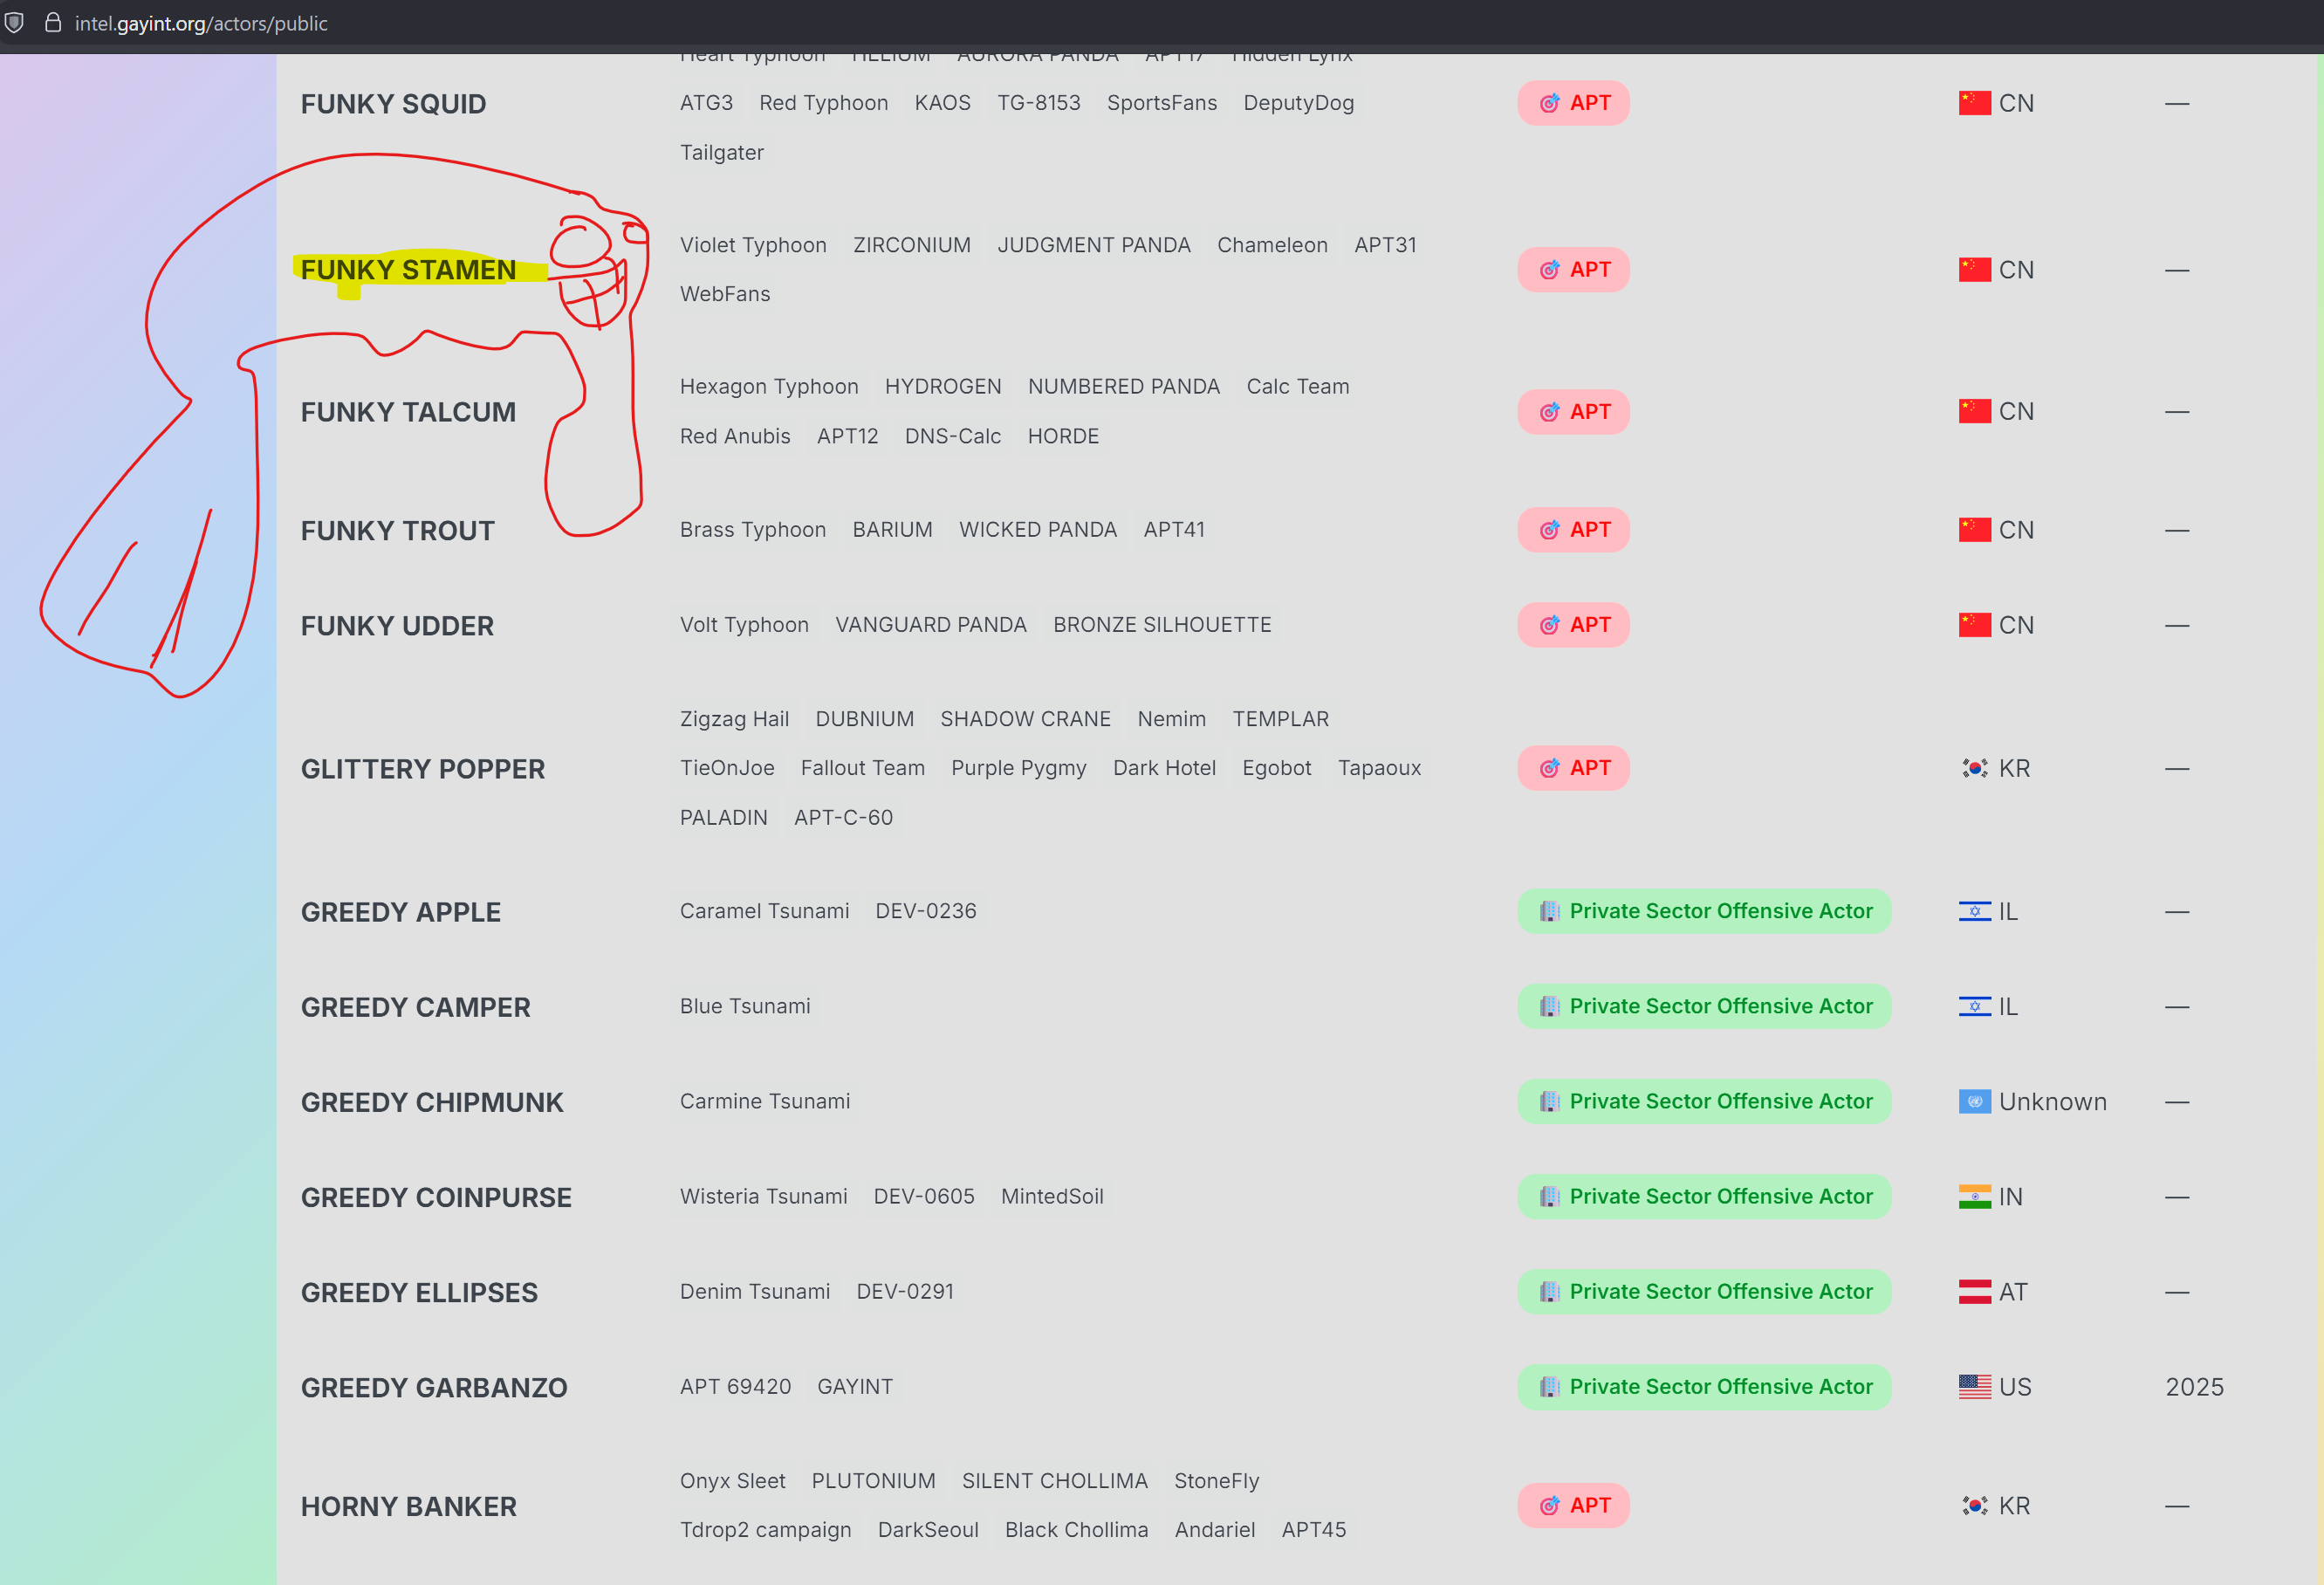Click the GAYINT alias tag
The image size is (2324, 1585).
click(855, 1386)
